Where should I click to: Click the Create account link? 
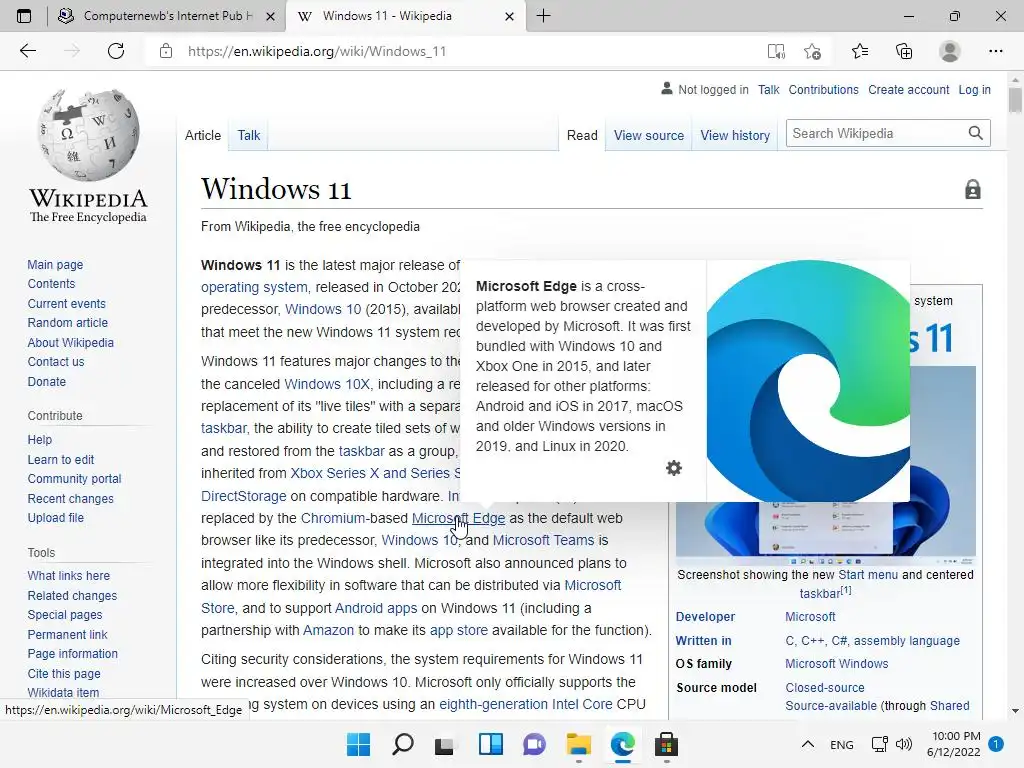[x=908, y=89]
